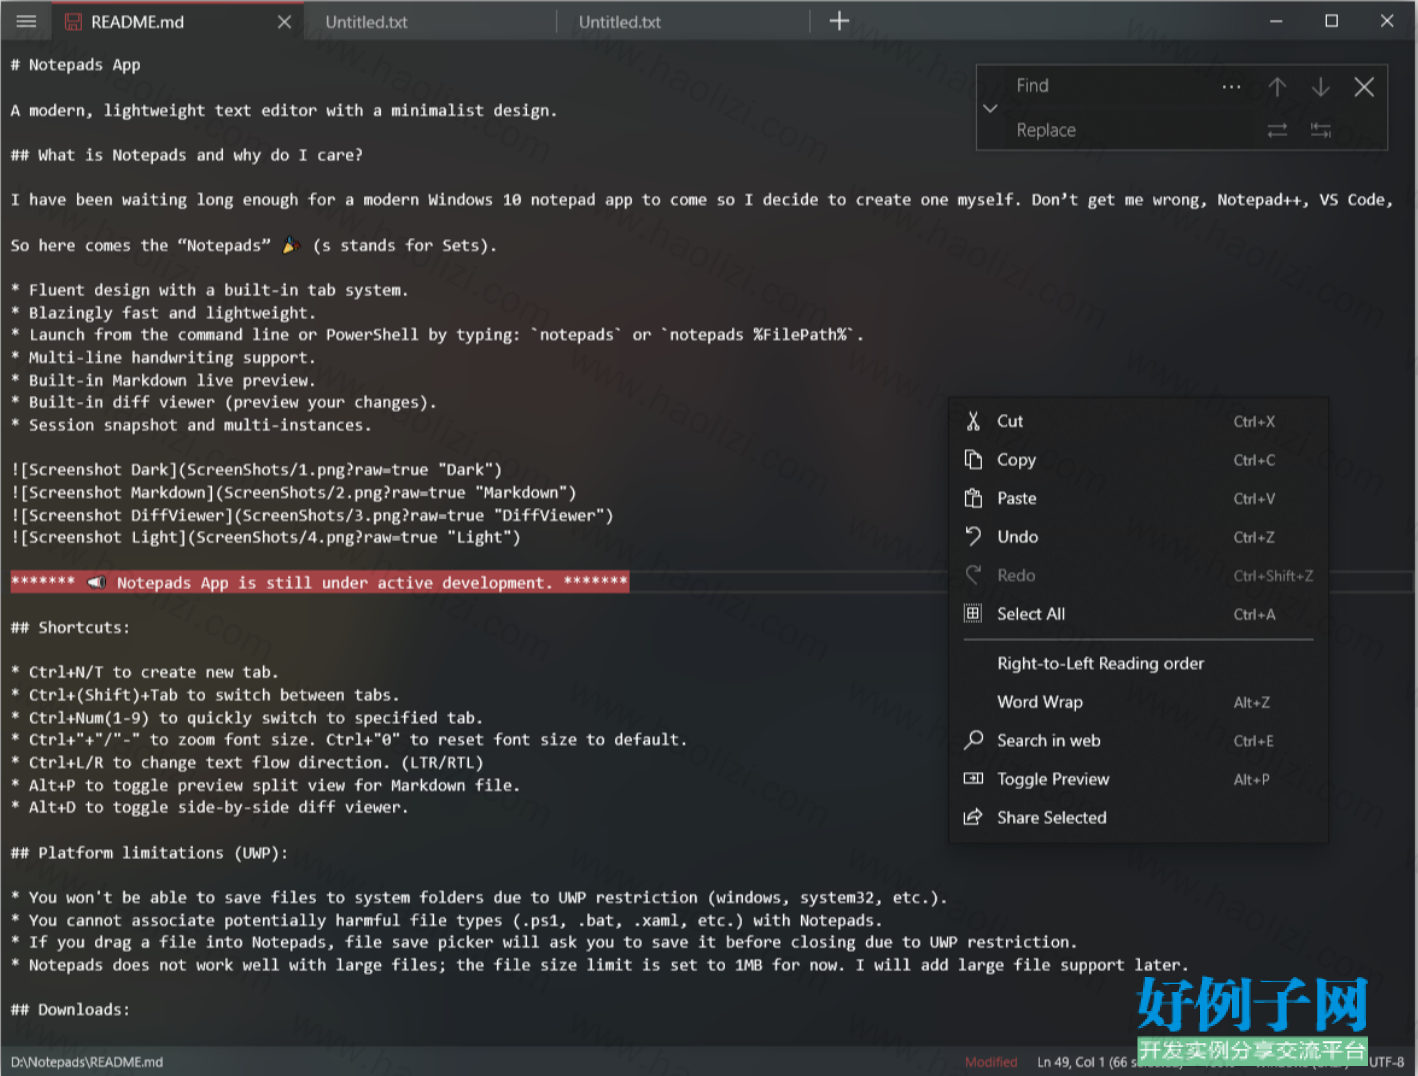Click the save icon on README.md tab
Image resolution: width=1418 pixels, height=1076 pixels.
(x=73, y=21)
